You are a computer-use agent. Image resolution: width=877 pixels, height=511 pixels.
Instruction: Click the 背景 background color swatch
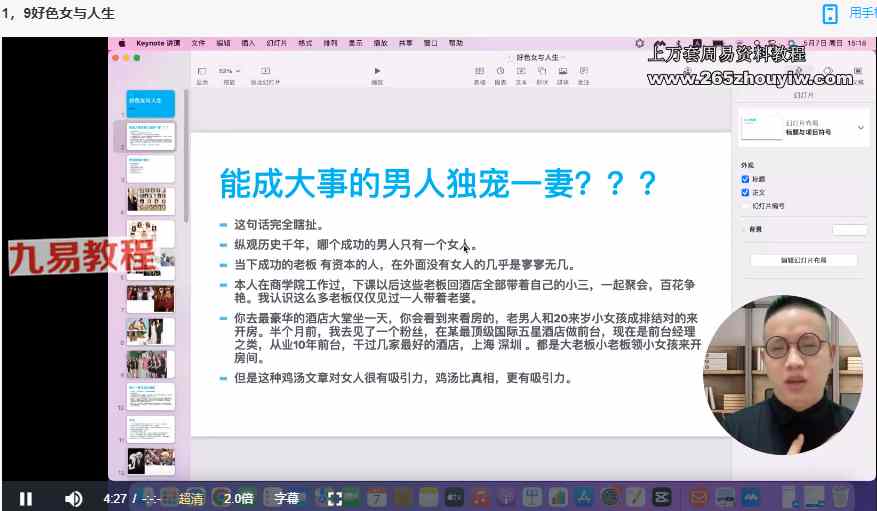click(x=849, y=230)
